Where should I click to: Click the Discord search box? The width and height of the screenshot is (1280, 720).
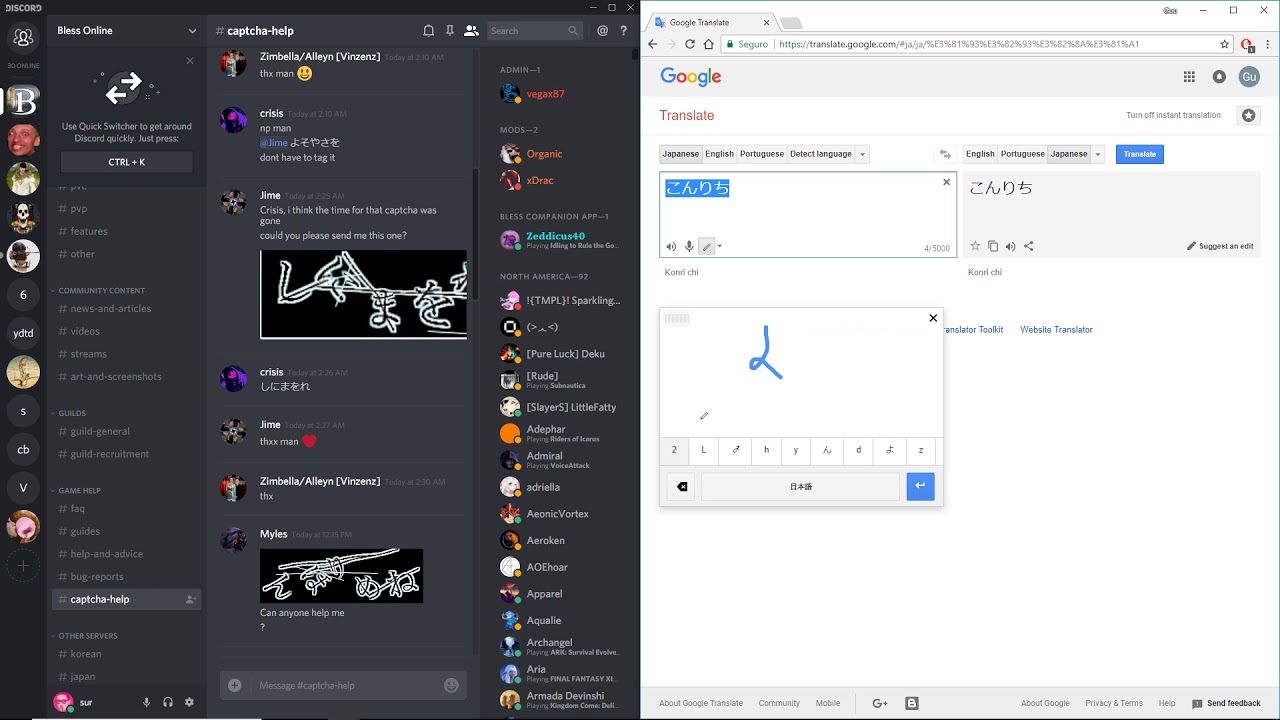[535, 31]
